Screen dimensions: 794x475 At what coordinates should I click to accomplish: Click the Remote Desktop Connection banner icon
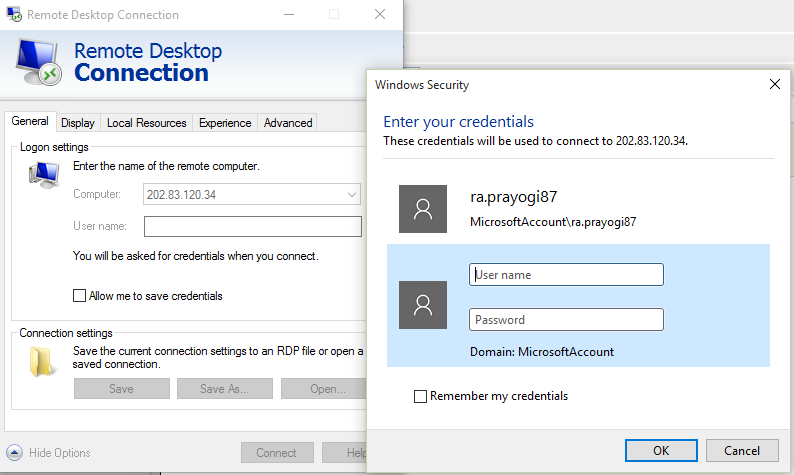(40, 61)
